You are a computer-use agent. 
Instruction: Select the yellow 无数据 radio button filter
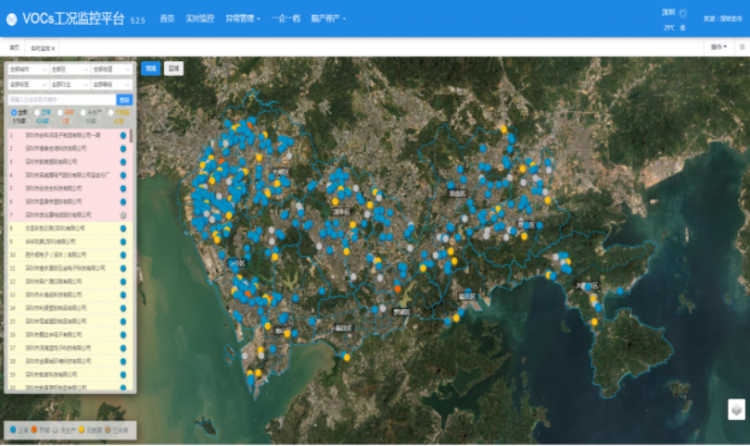click(x=110, y=112)
